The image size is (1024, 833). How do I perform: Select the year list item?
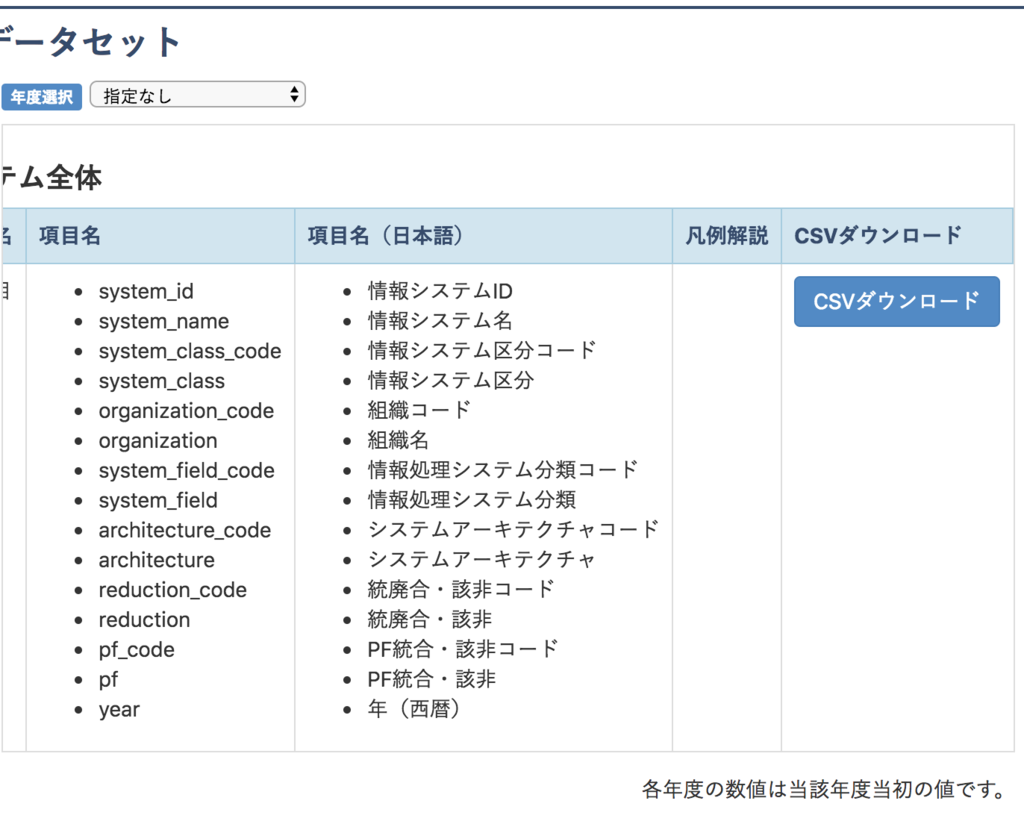(119, 710)
